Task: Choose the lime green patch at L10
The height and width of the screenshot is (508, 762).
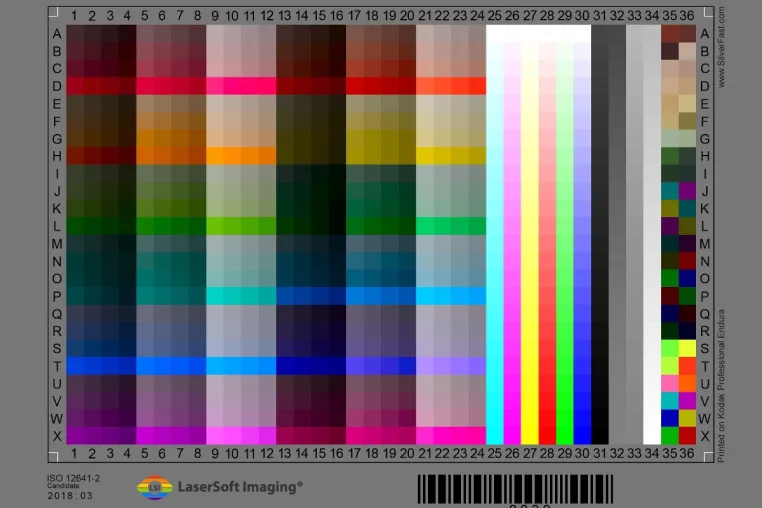Action: (x=232, y=226)
